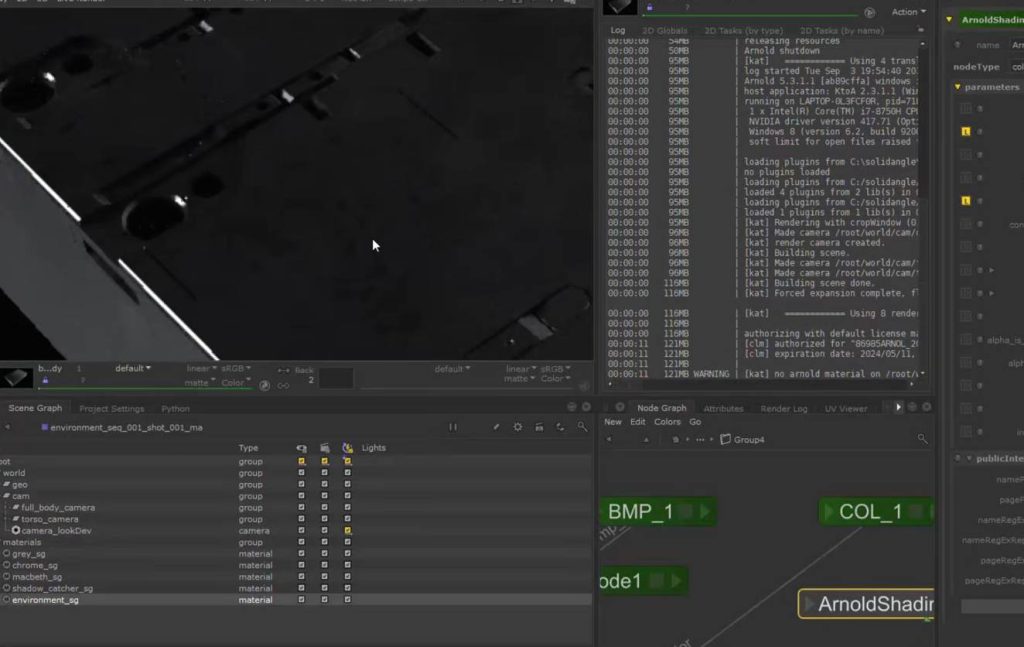Toggle the first checkbox in camera_lookDev row
1024x647 pixels.
[301, 531]
